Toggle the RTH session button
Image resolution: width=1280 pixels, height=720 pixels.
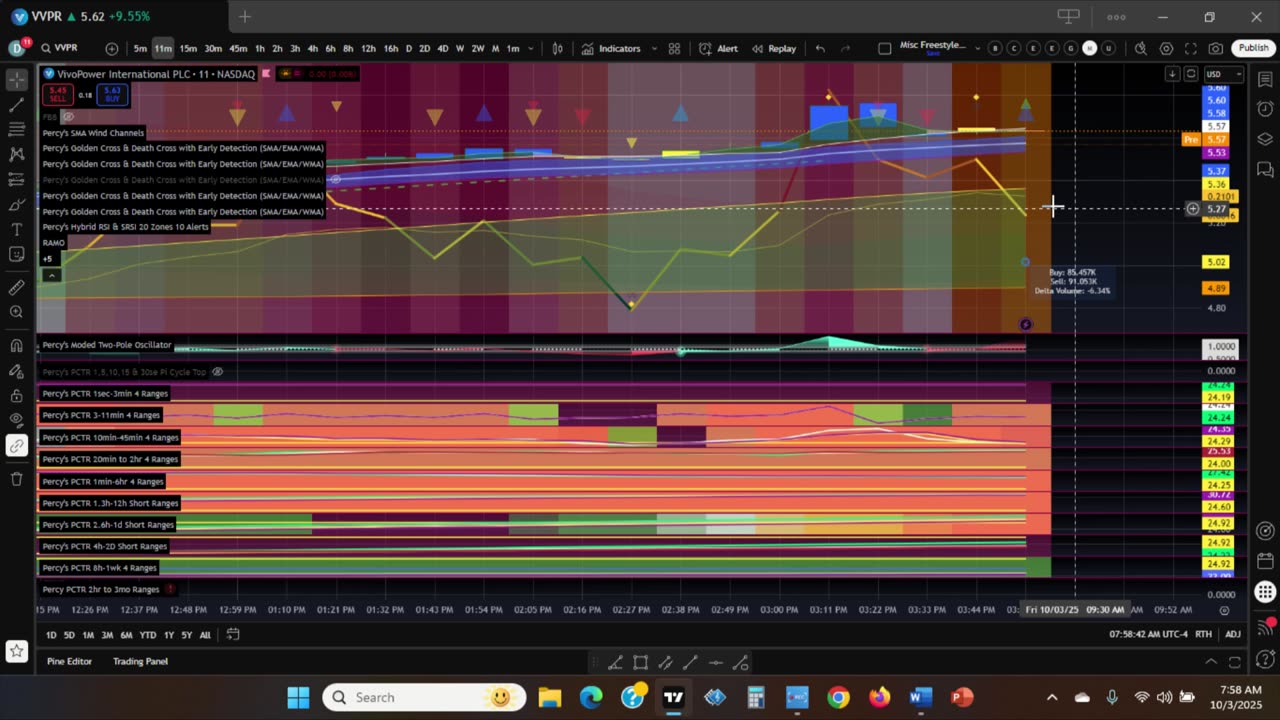click(1204, 634)
